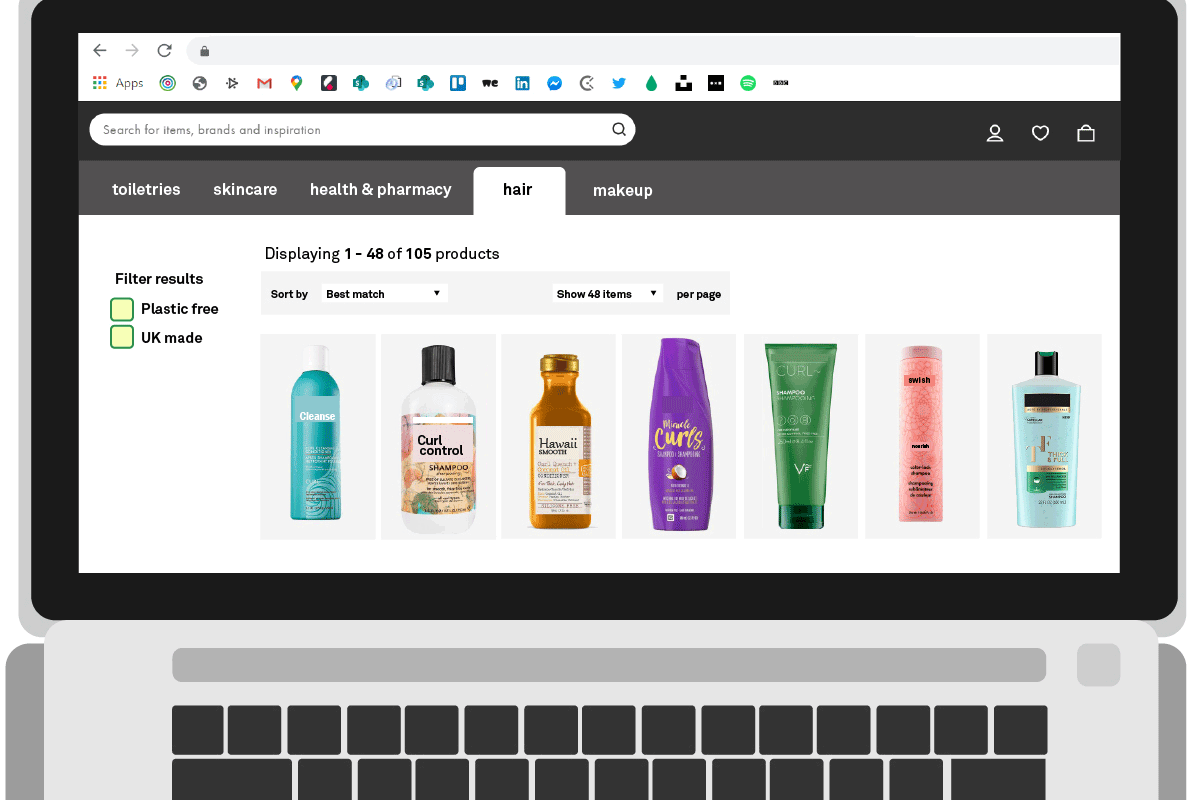
Task: Open the Spotify bookmark
Action: 748,84
